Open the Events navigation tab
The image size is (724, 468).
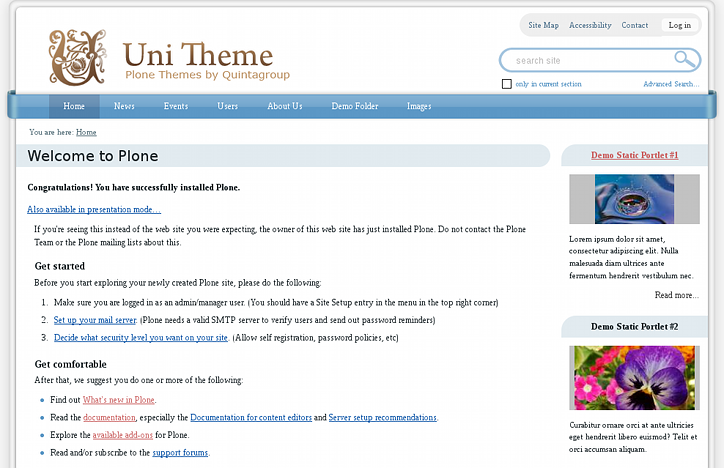[176, 106]
